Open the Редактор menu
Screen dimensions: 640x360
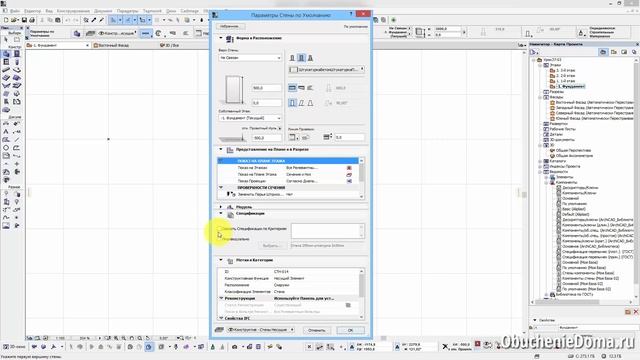point(33,11)
